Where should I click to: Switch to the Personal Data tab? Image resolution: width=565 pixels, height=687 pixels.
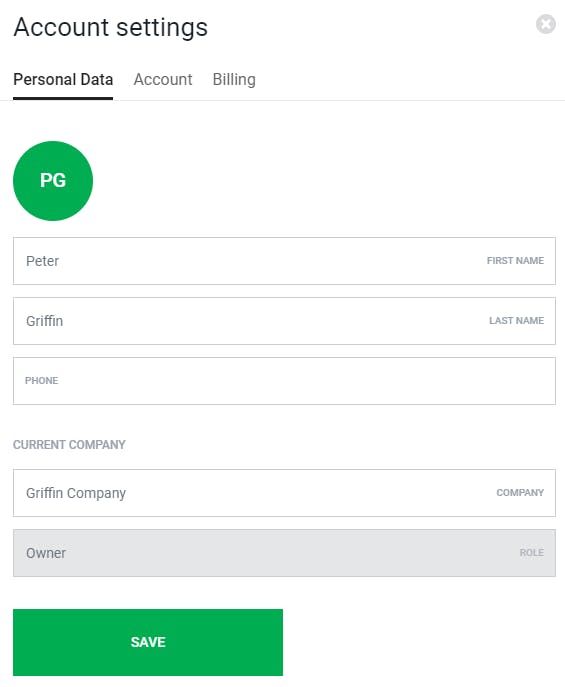tap(63, 80)
